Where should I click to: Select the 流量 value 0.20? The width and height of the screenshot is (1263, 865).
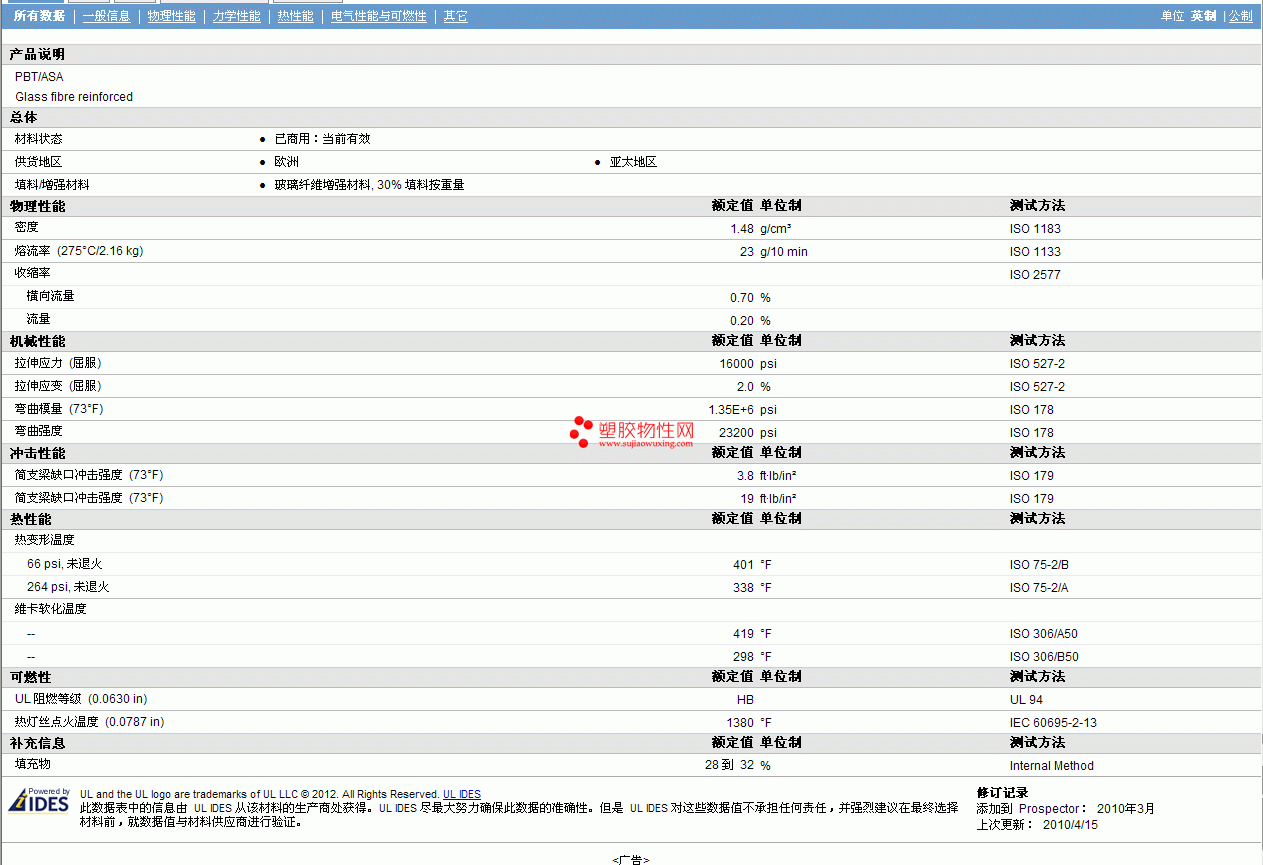pyautogui.click(x=741, y=320)
